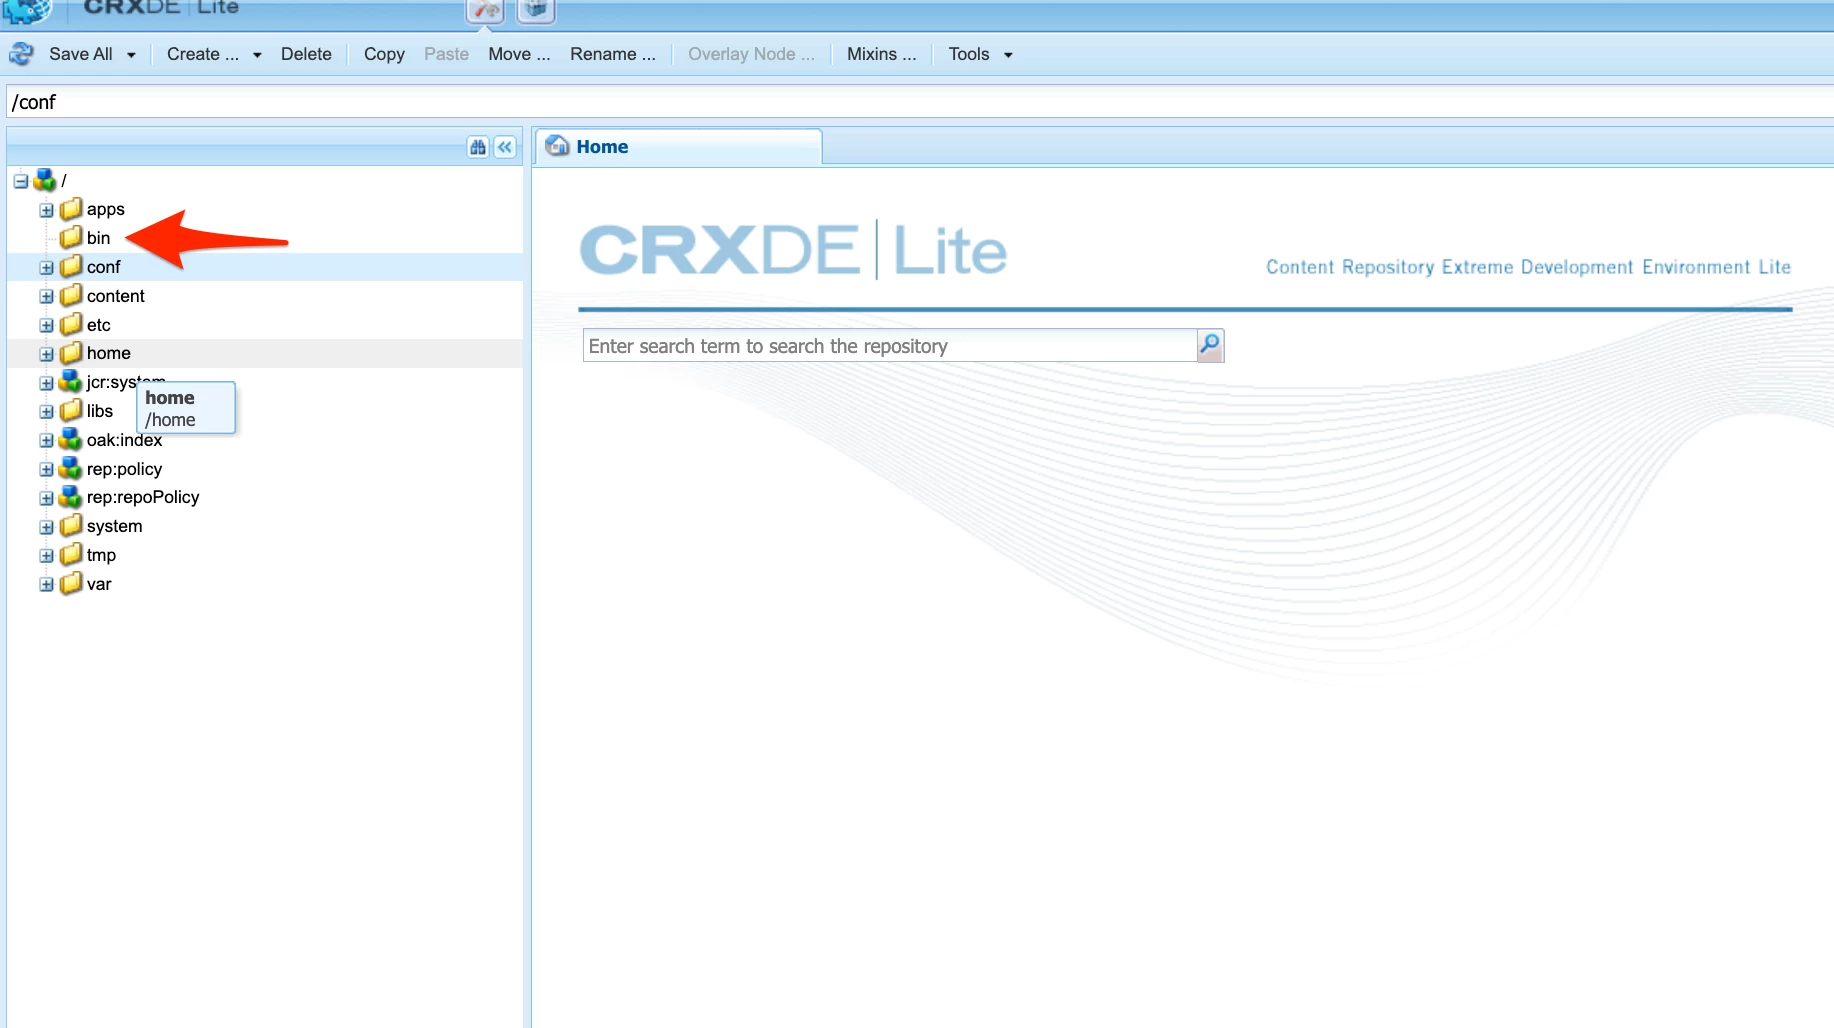Click the libs folder icon

(70, 411)
